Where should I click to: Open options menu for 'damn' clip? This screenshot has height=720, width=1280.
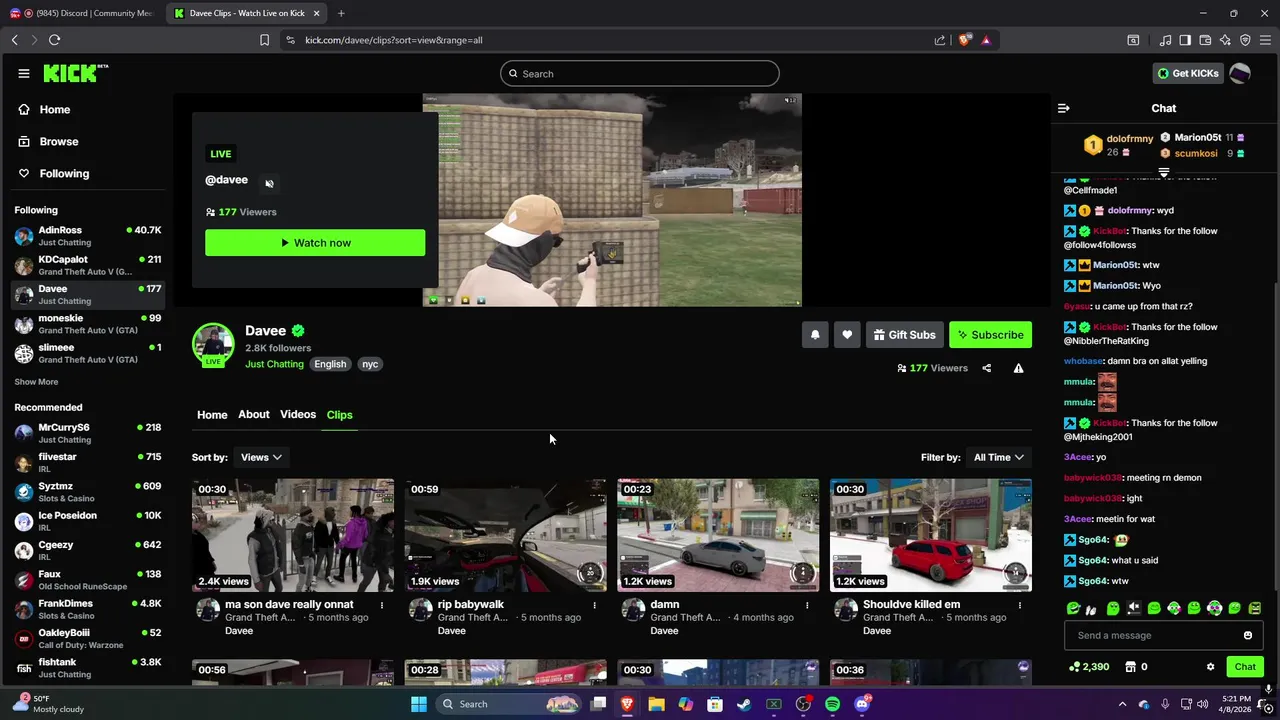tap(807, 605)
